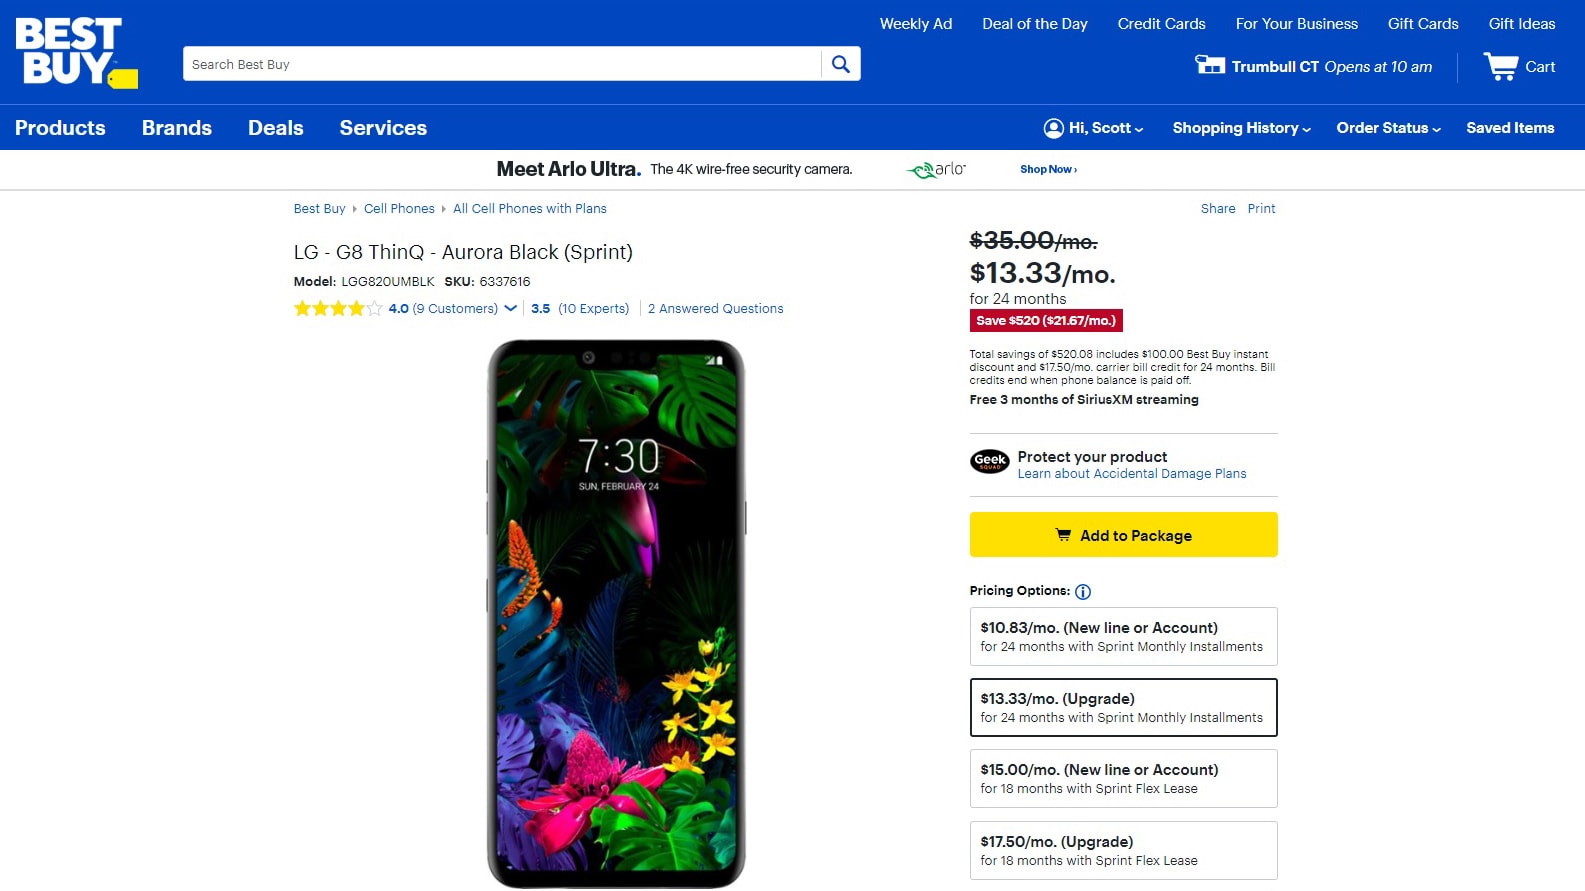Viewport: 1585px width, 891px height.
Task: Click the Best Buy logo
Action: pos(75,52)
